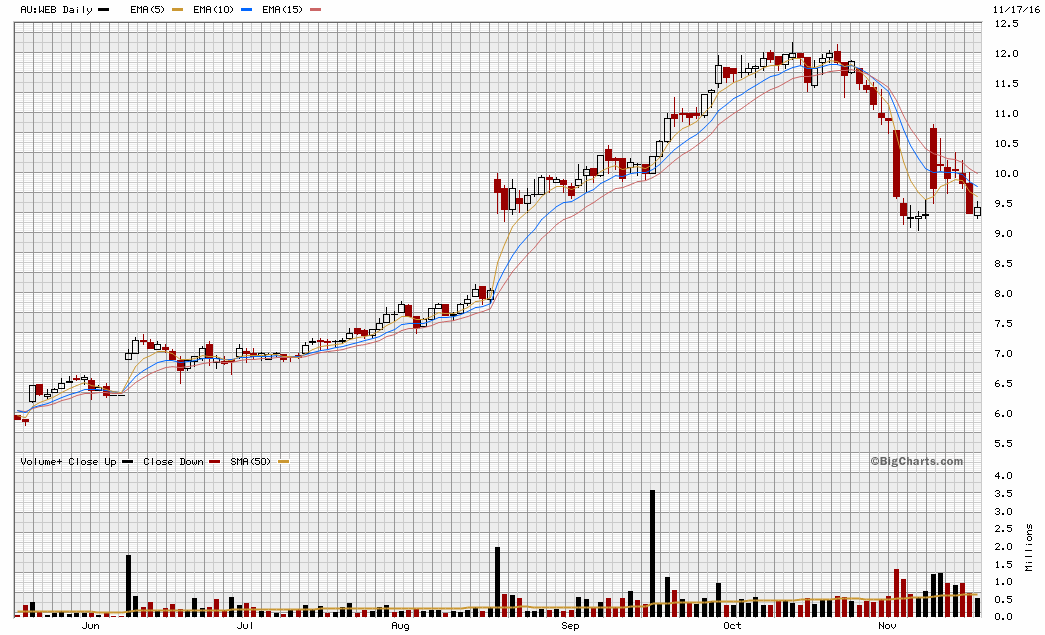Click the EMA(10) legend label
Image resolution: width=1045 pixels, height=635 pixels.
point(213,9)
